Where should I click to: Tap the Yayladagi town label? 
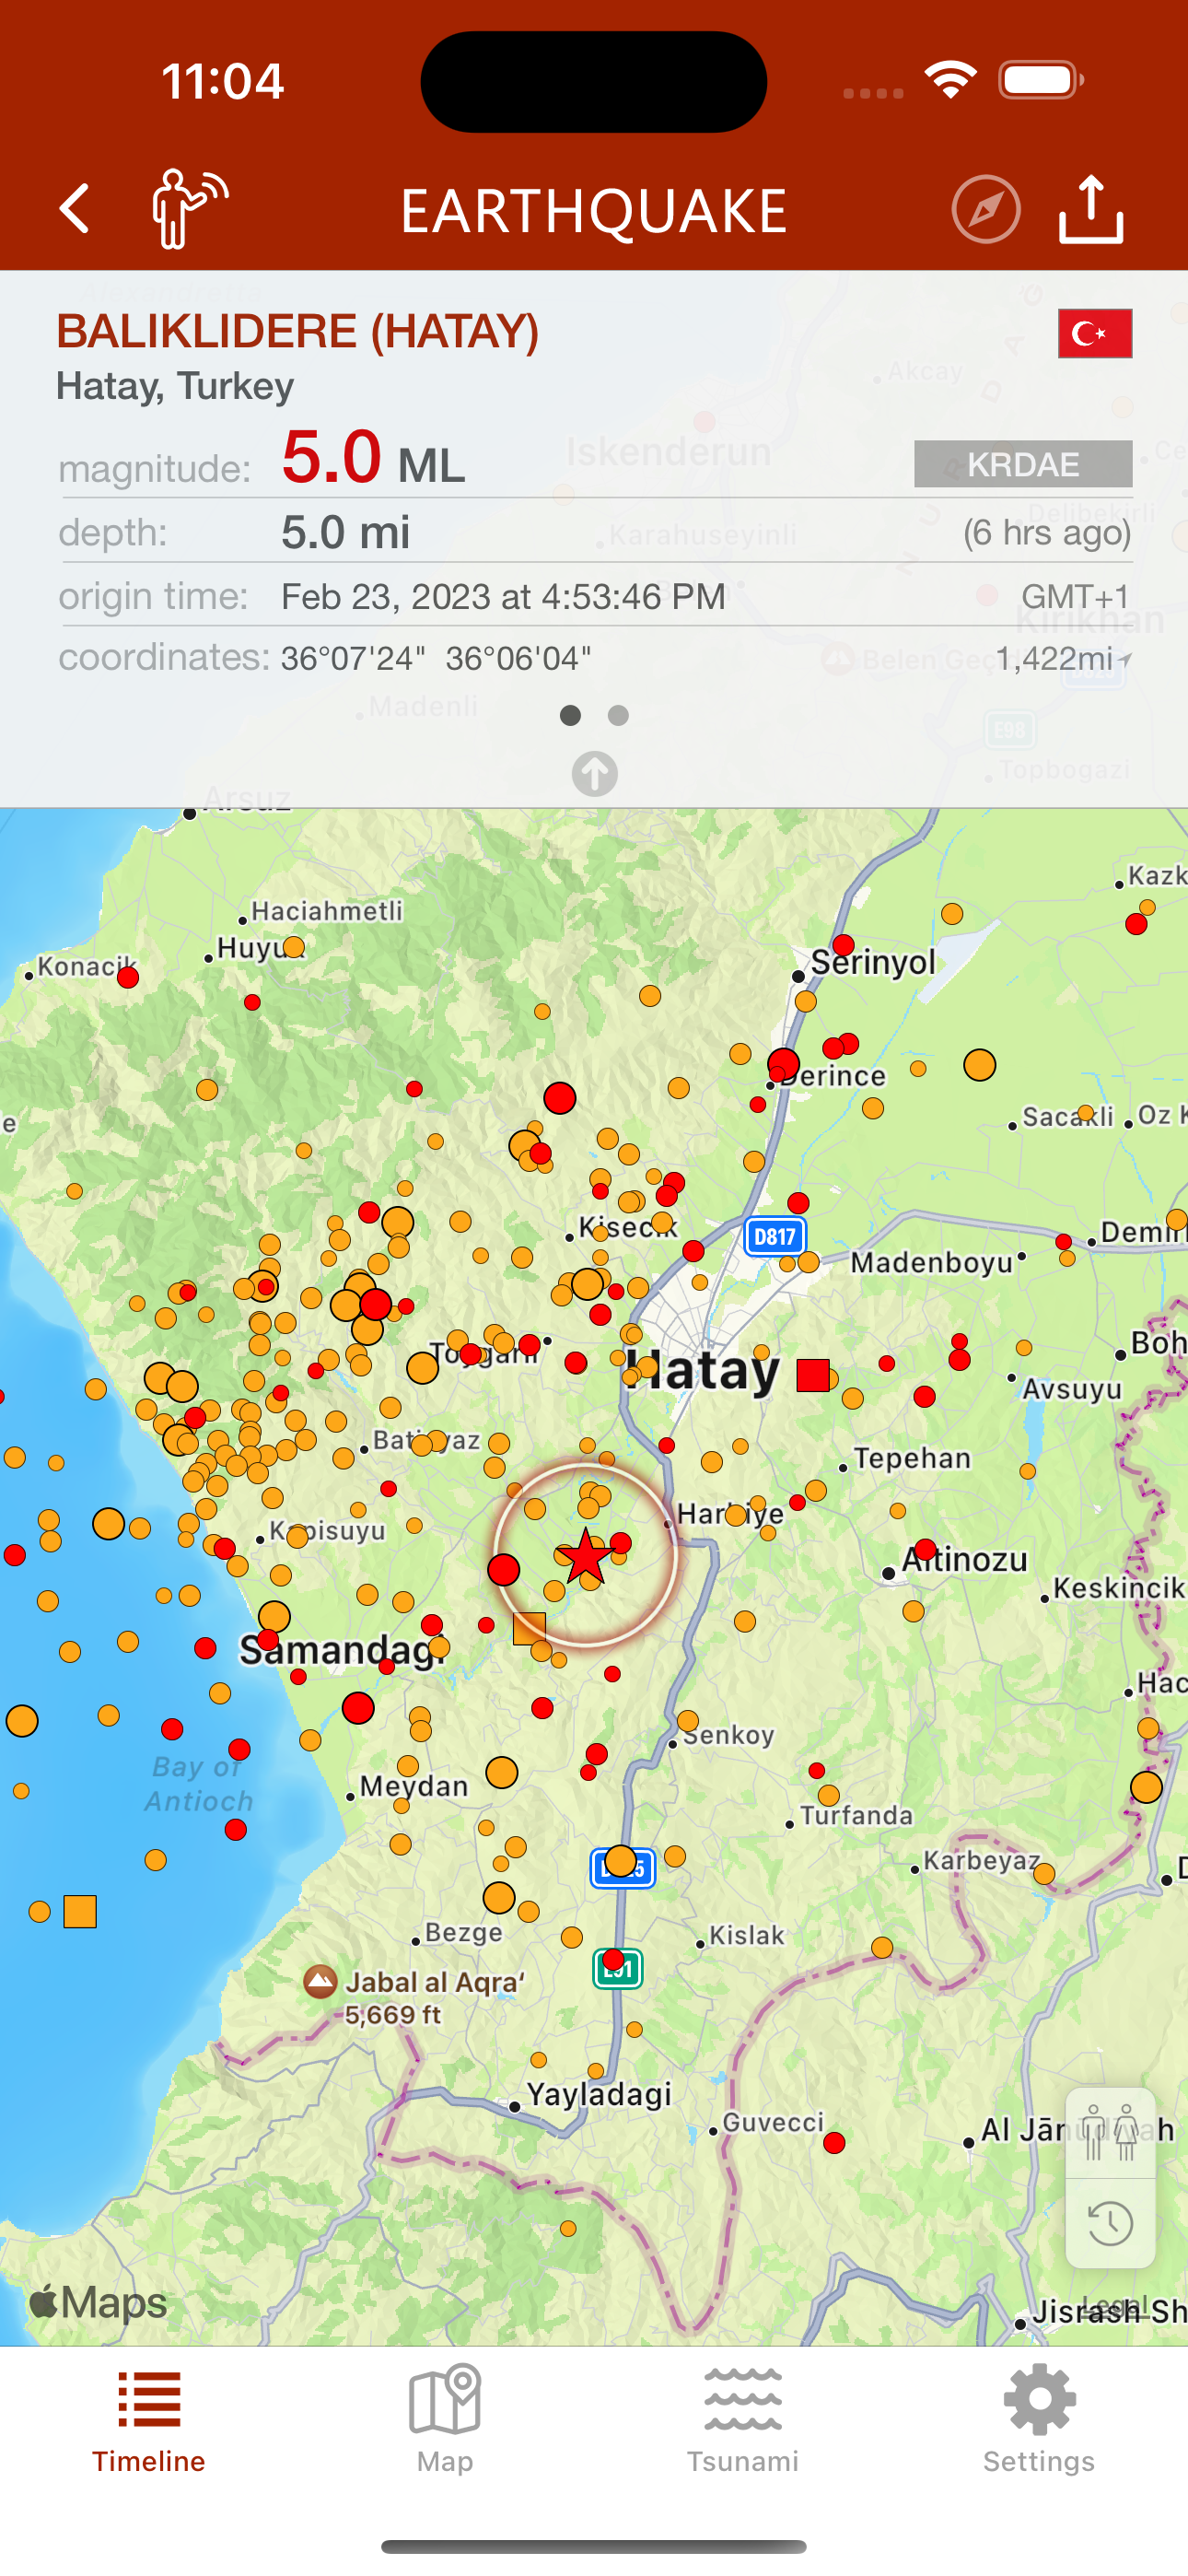pos(599,2094)
